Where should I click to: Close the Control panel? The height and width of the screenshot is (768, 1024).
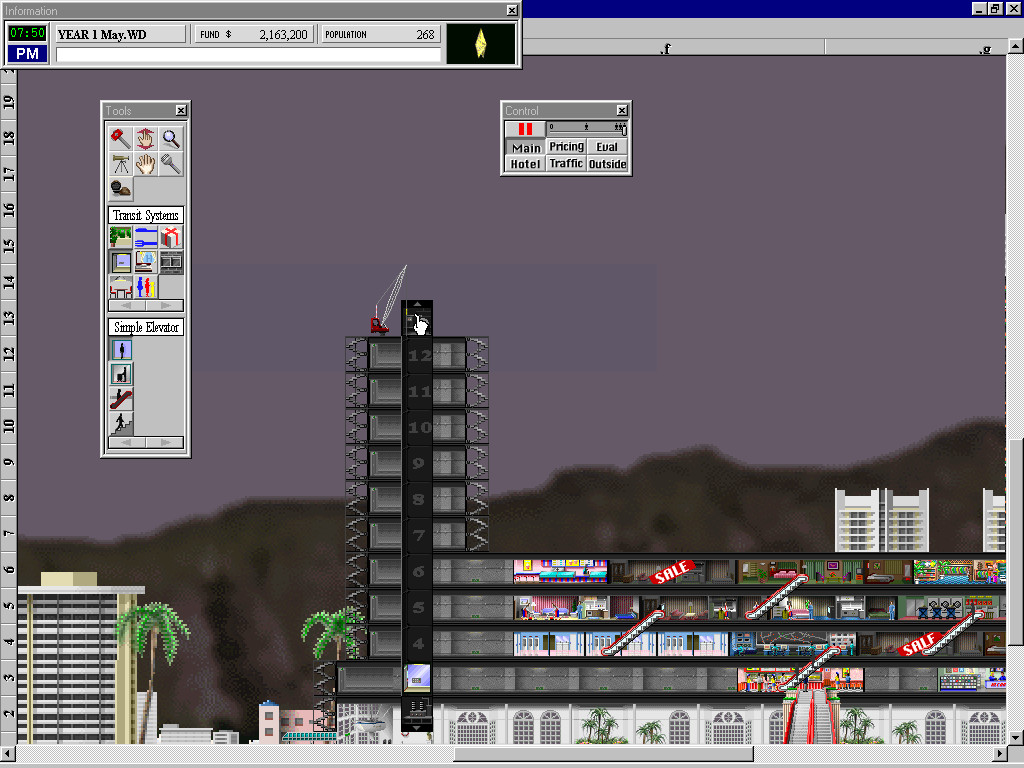(622, 110)
